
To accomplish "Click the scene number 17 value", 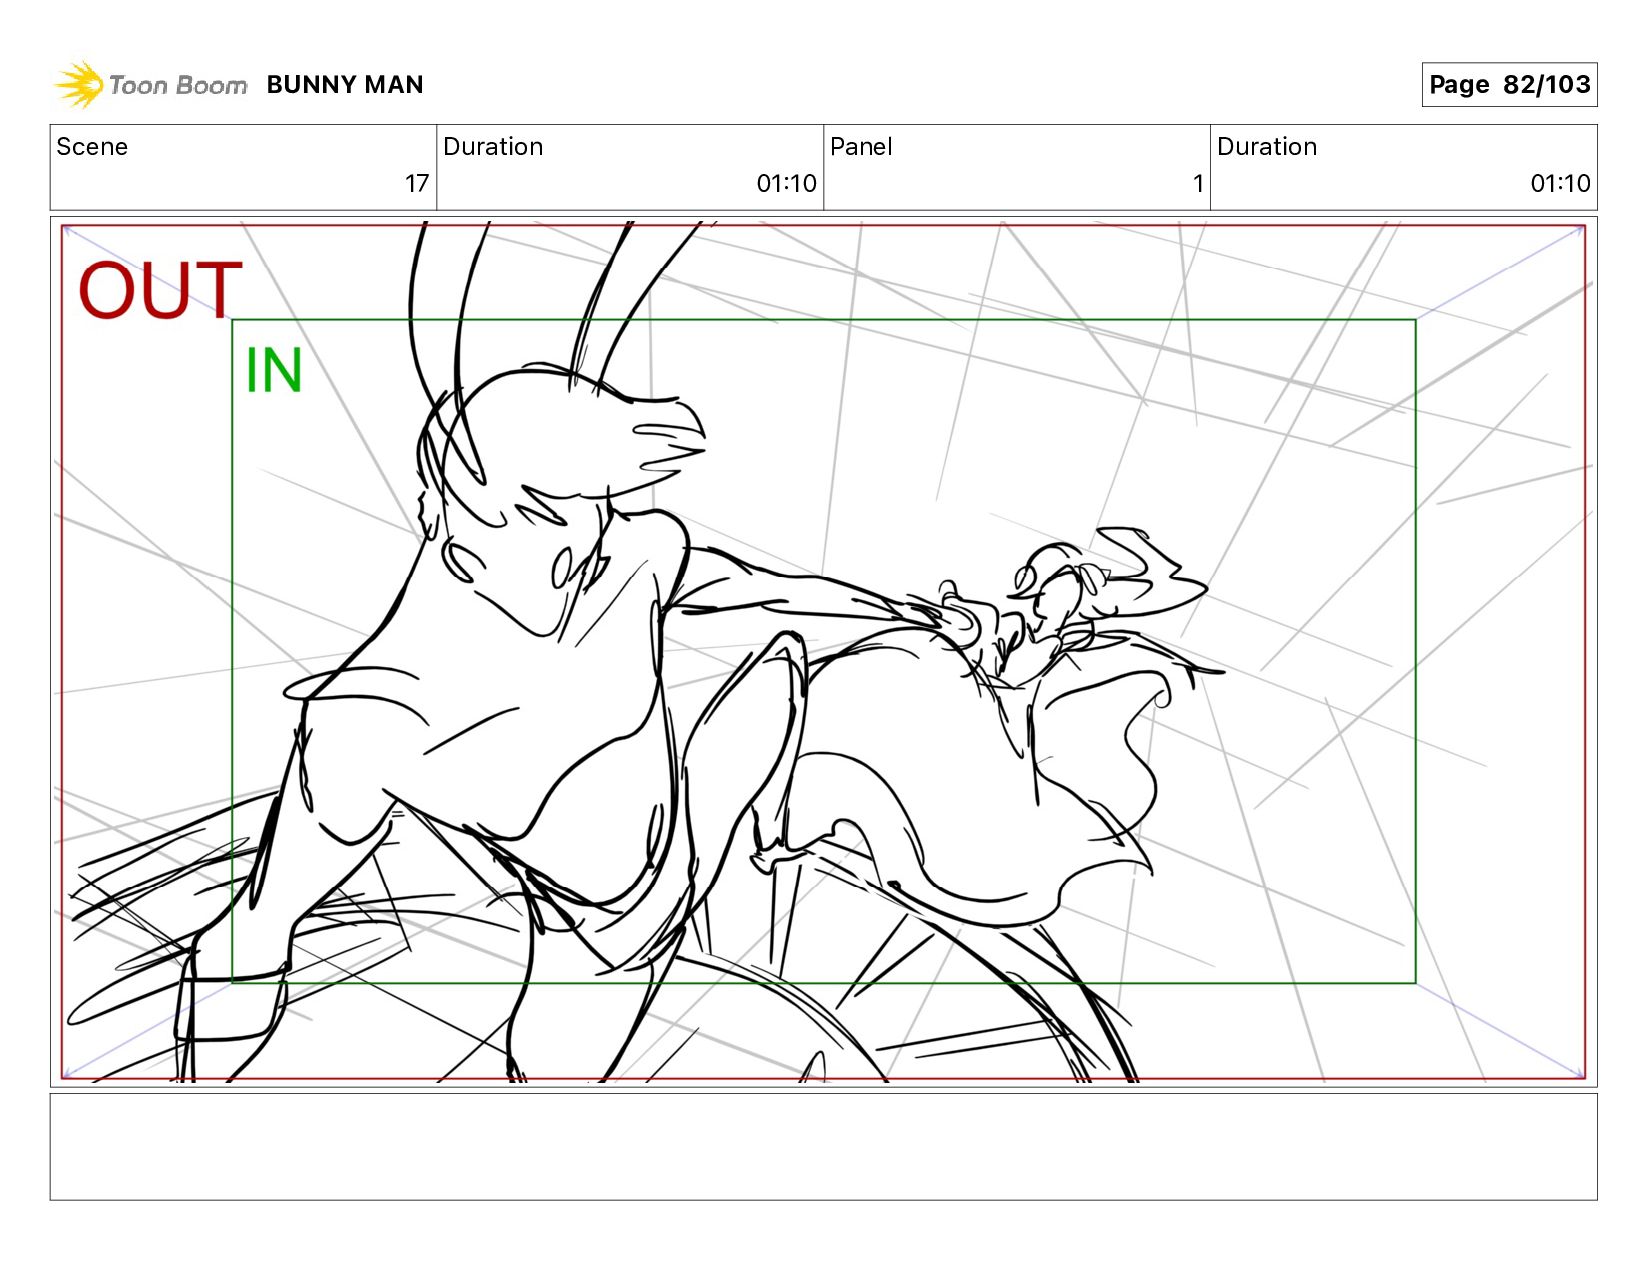I will coord(417,184).
